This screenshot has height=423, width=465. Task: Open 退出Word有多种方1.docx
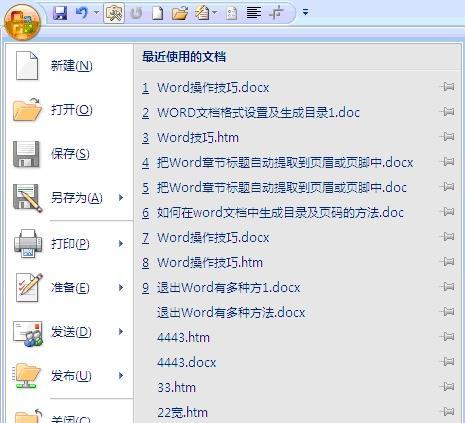click(221, 288)
